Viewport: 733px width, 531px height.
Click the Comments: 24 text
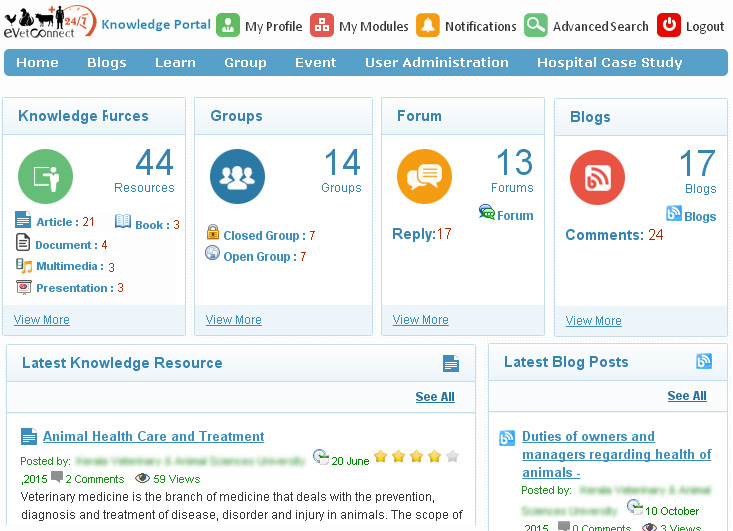[614, 235]
